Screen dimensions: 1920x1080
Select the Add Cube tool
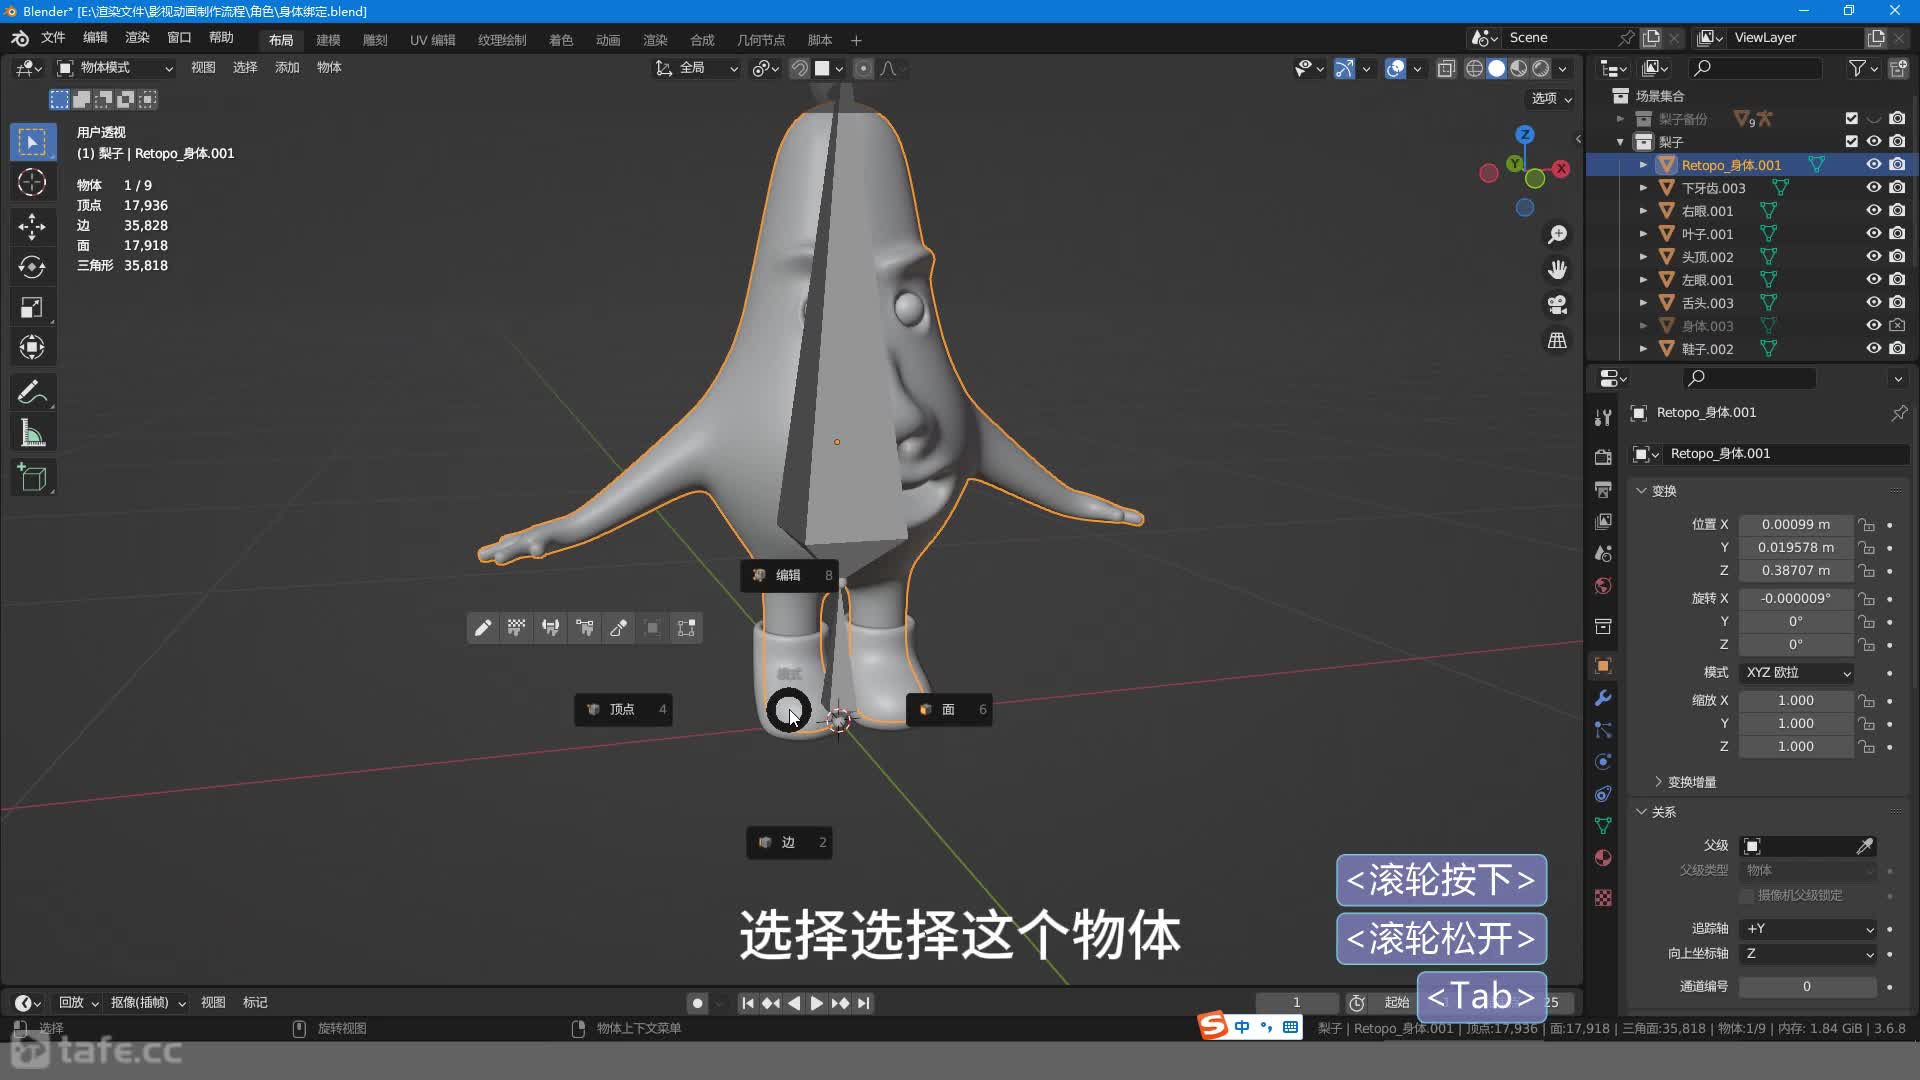coord(32,478)
